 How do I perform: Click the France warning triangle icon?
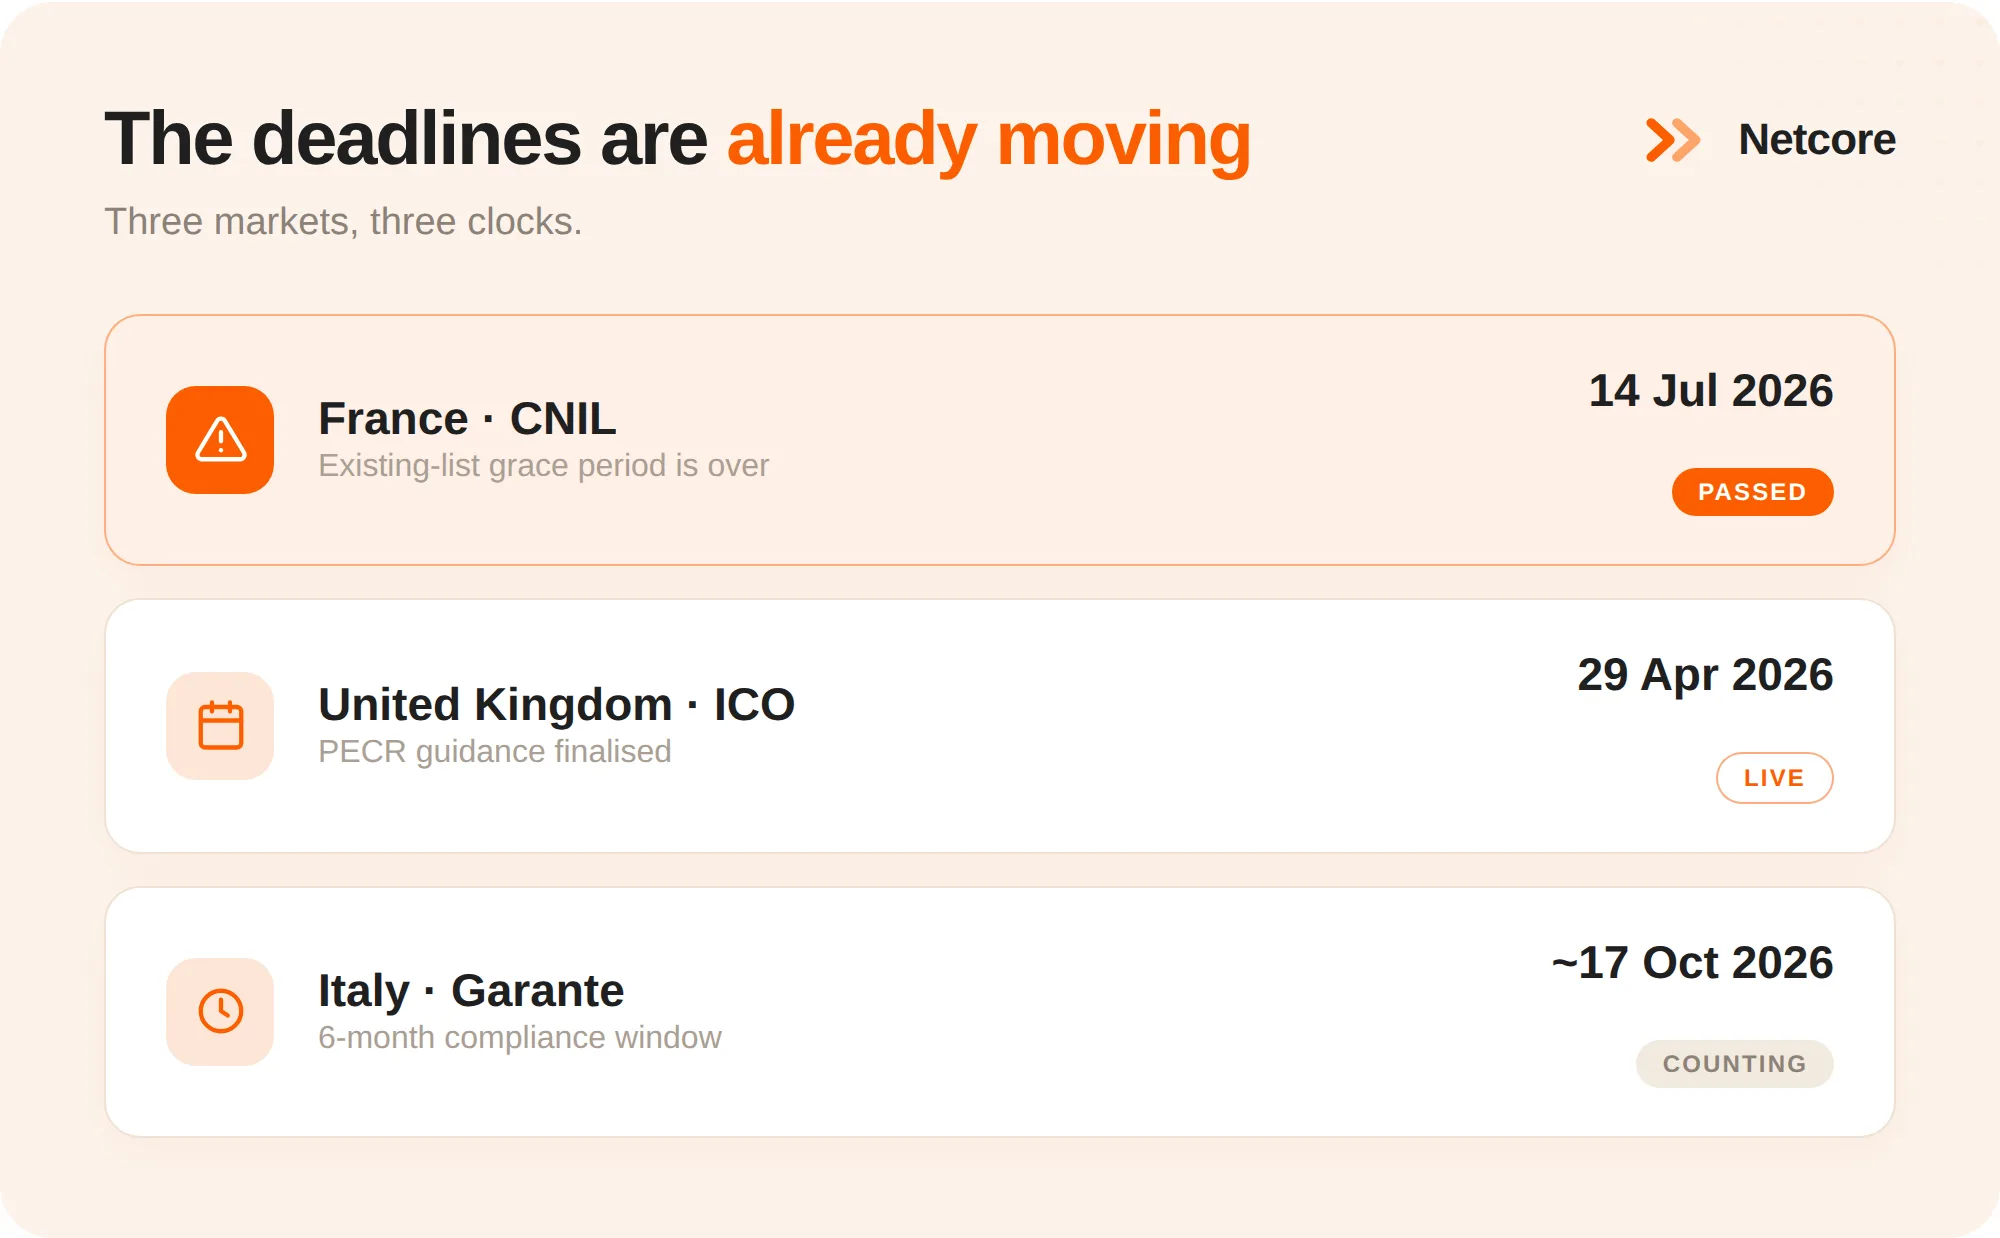pos(220,440)
